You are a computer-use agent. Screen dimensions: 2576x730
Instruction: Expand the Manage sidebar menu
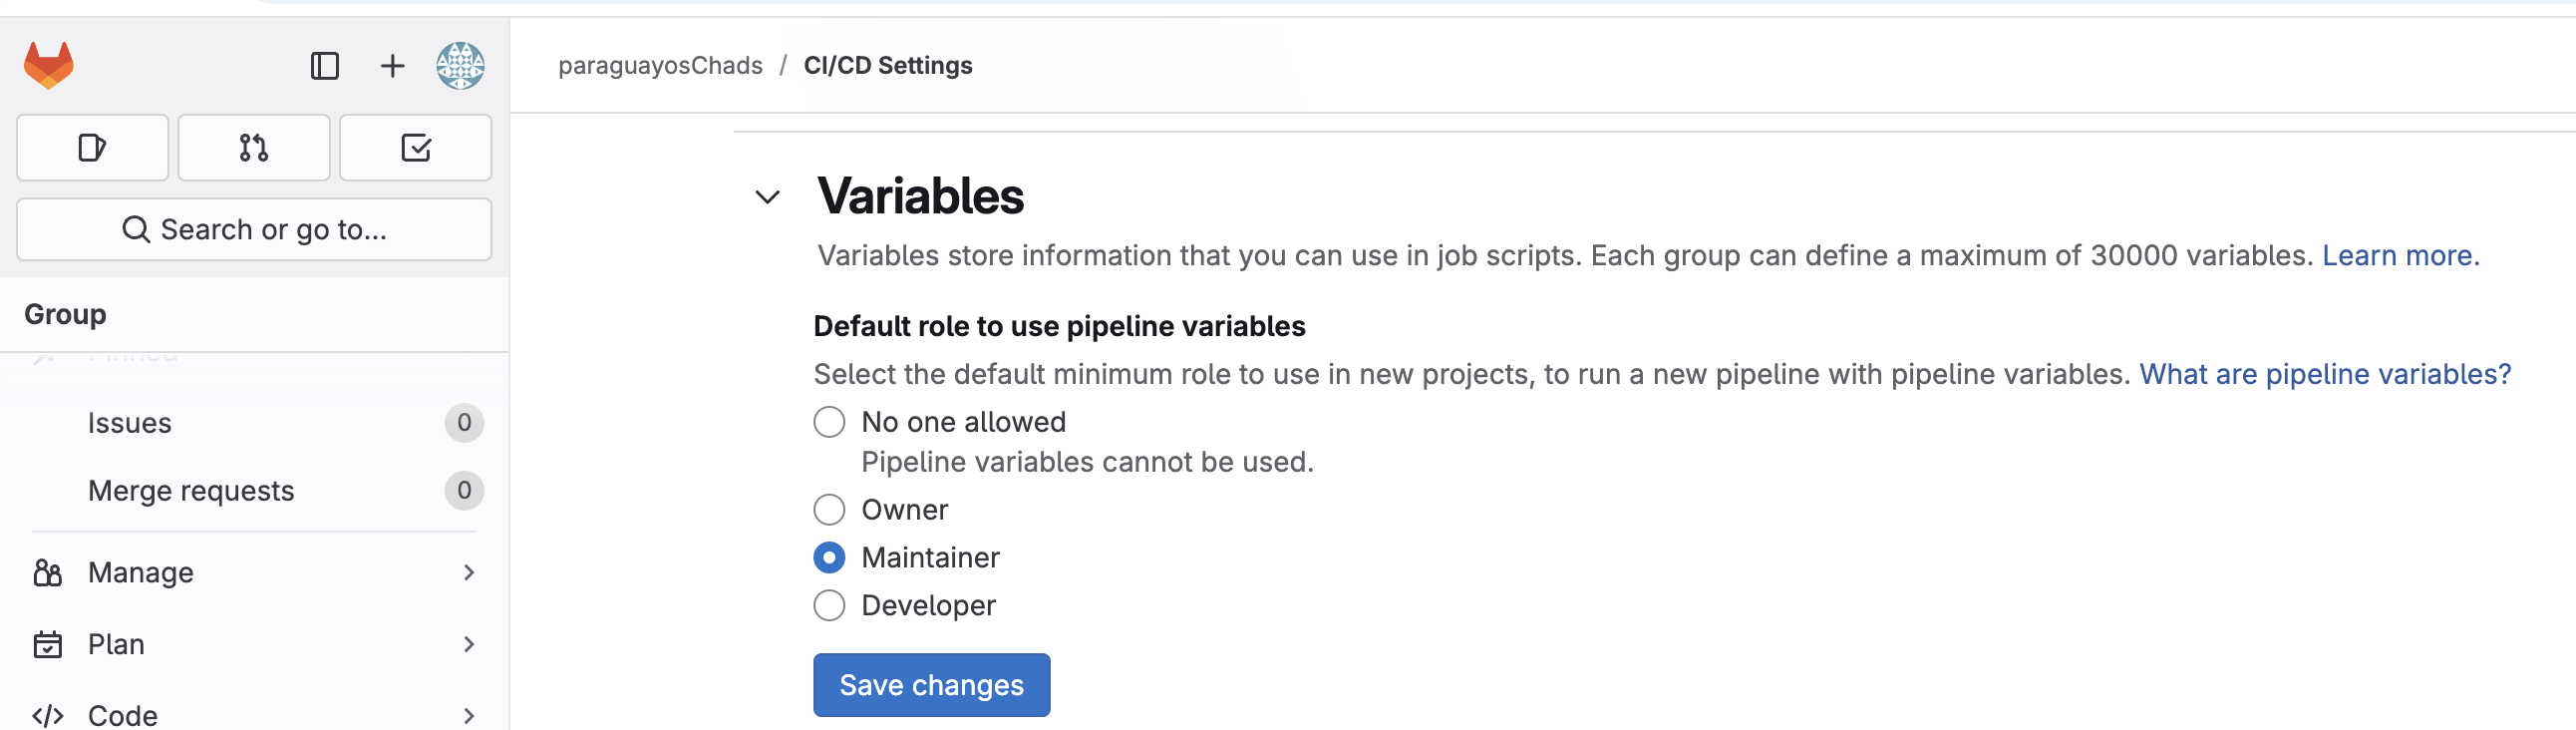[x=256, y=573]
